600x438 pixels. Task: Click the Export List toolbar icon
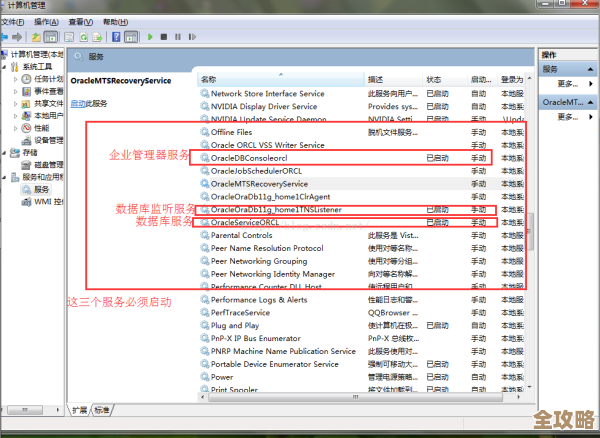pos(98,37)
